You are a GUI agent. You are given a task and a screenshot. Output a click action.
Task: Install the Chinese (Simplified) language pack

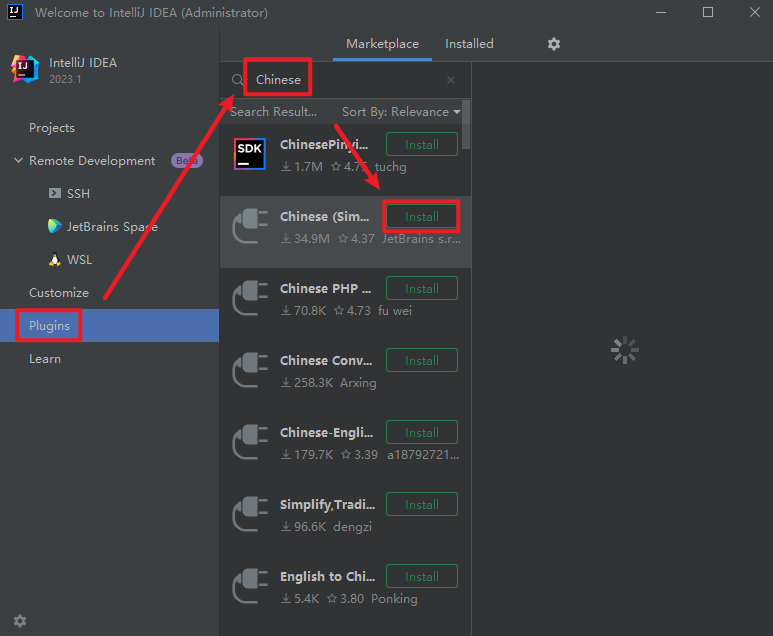click(x=422, y=216)
